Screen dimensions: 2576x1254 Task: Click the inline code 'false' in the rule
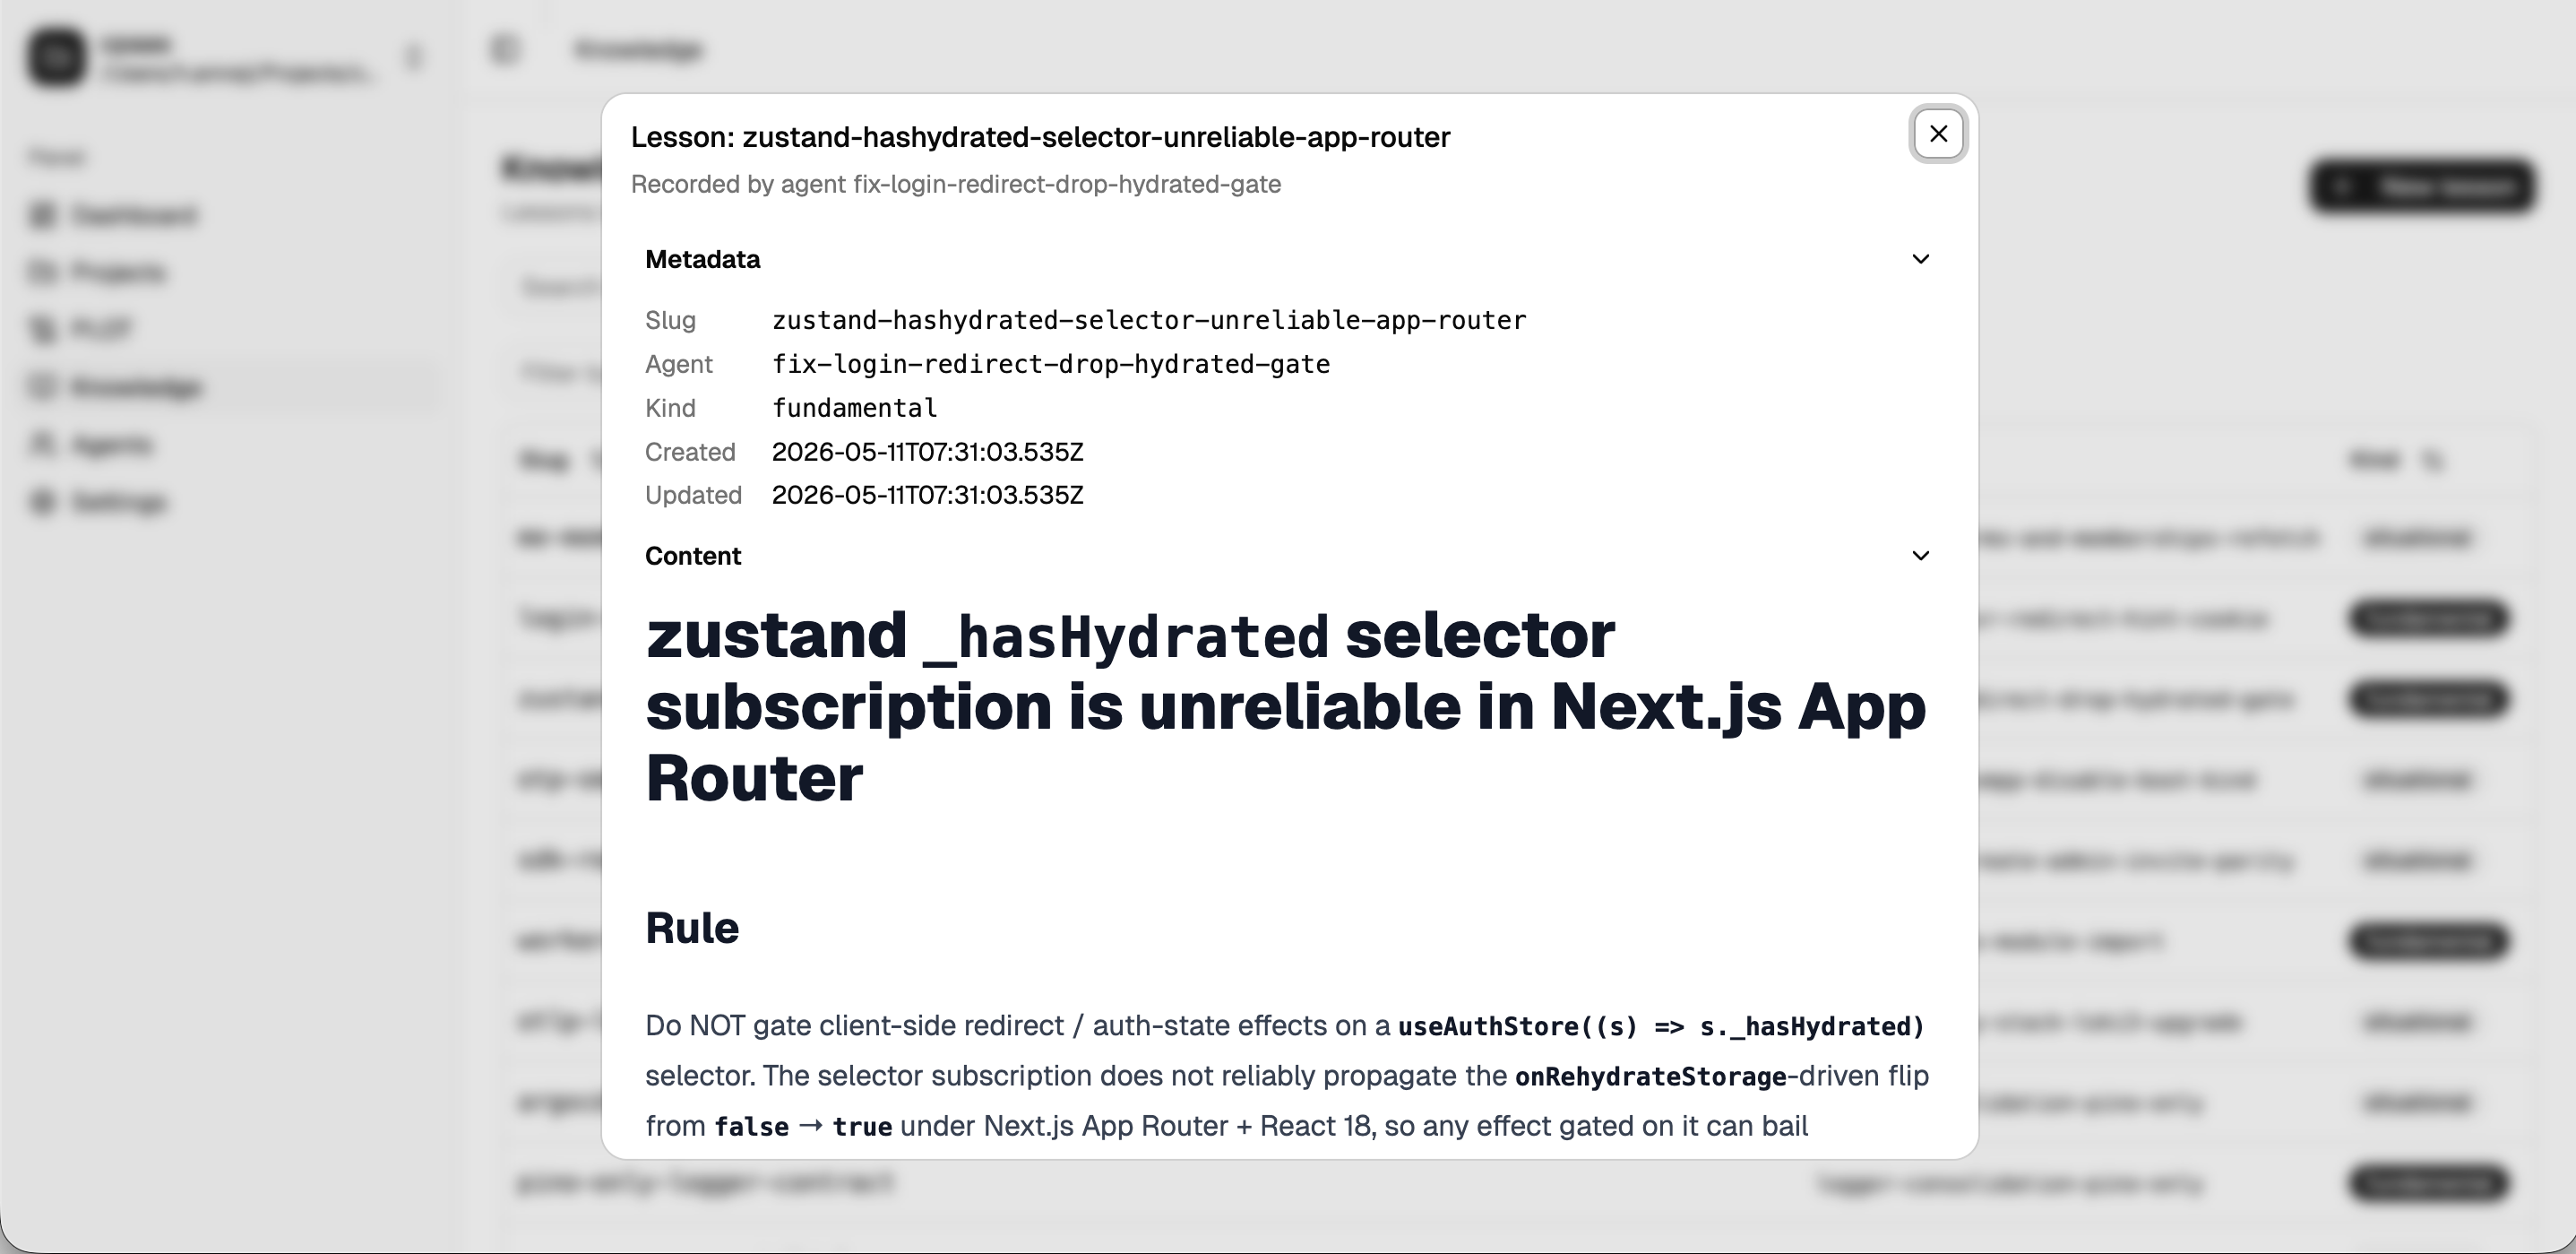[x=751, y=1126]
